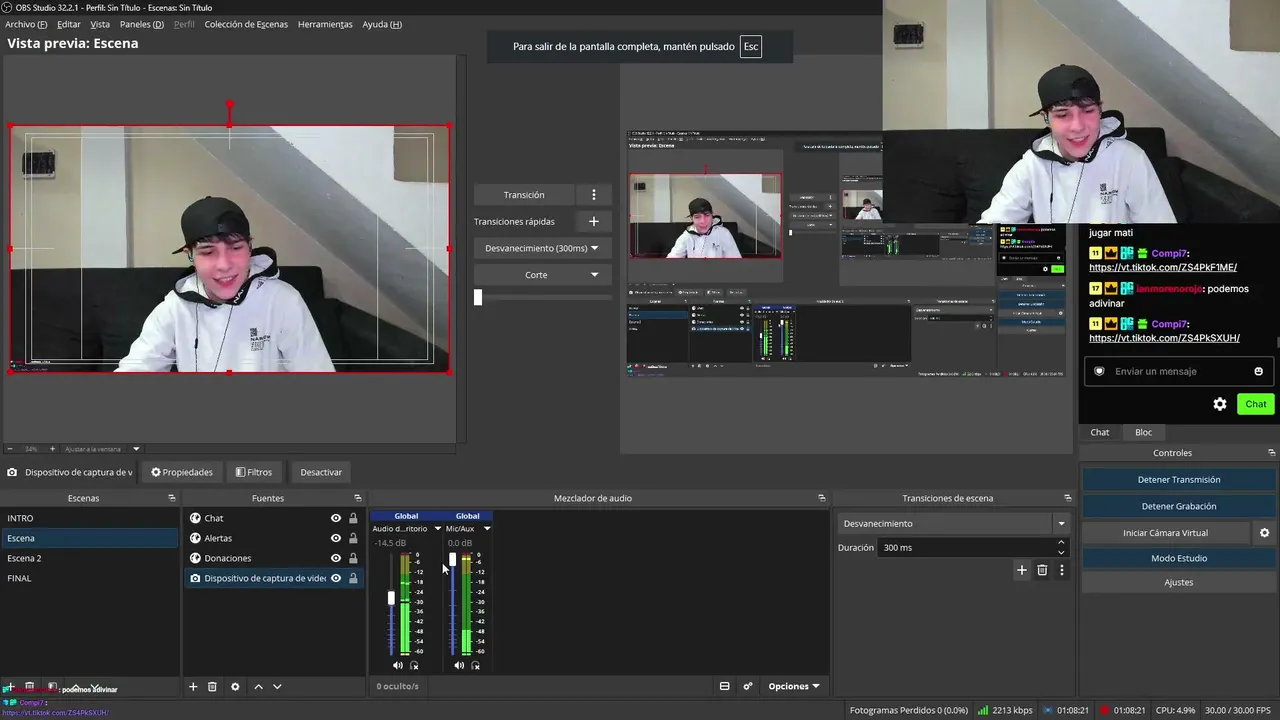The height and width of the screenshot is (720, 1280).
Task: Hide the Donaciones source
Action: pyautogui.click(x=336, y=558)
